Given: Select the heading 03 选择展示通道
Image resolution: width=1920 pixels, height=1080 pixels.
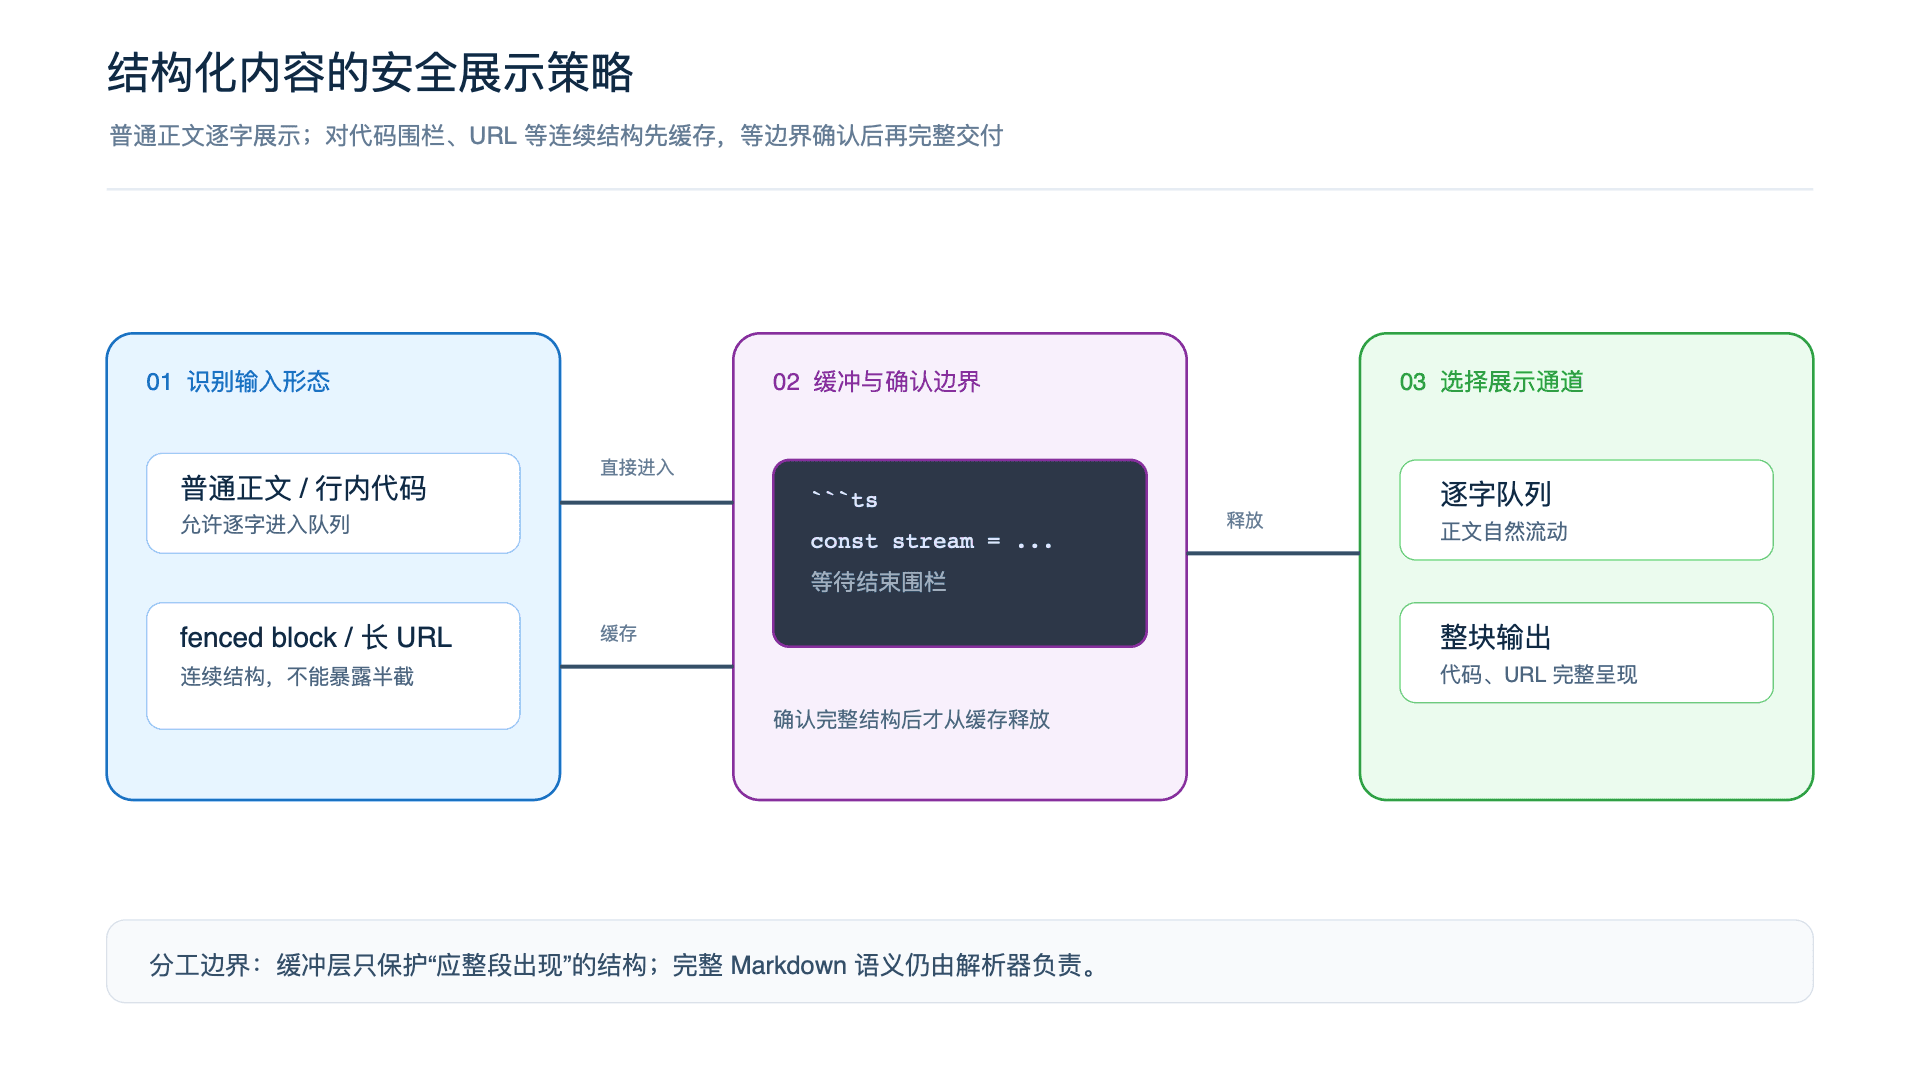Looking at the screenshot, I should (1491, 382).
